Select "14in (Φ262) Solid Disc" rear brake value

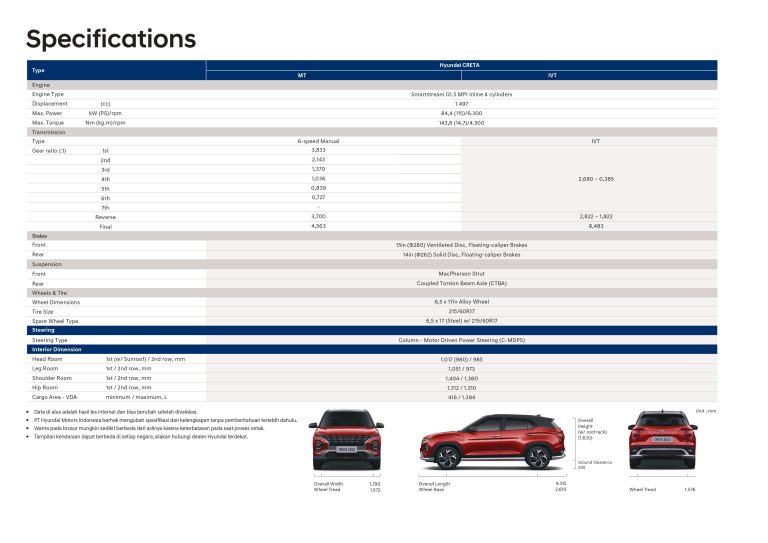[461, 255]
